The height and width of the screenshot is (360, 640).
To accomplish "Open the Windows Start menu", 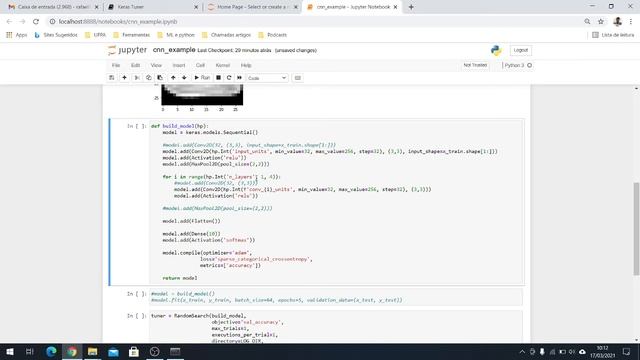I will [x=9, y=351].
